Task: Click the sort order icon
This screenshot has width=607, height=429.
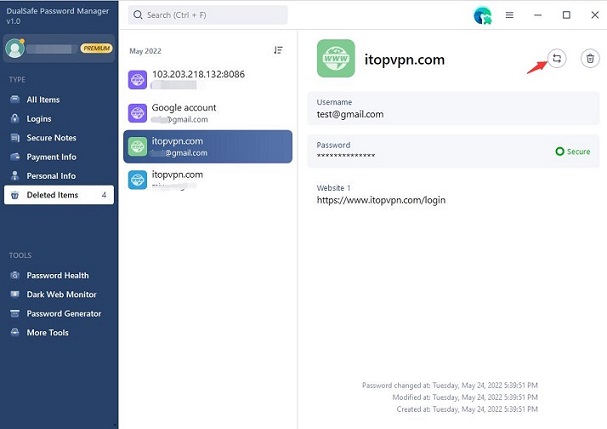Action: pos(278,50)
